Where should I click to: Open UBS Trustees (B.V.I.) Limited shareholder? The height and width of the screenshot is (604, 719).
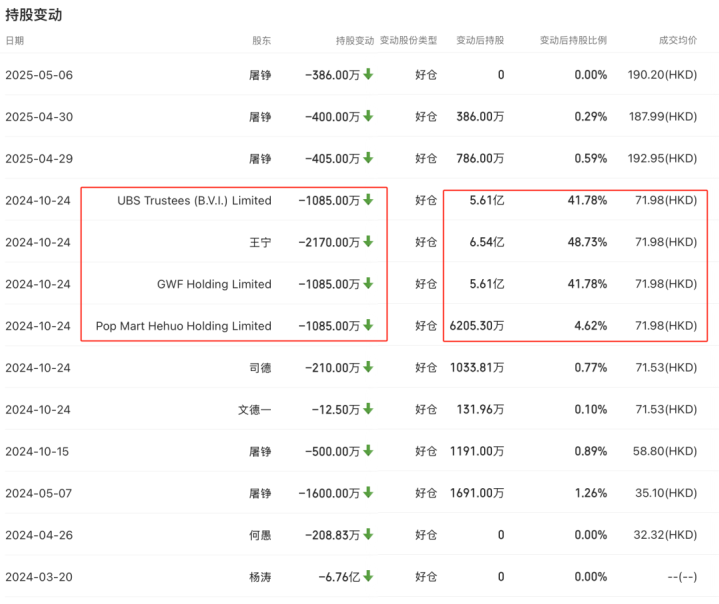point(194,200)
